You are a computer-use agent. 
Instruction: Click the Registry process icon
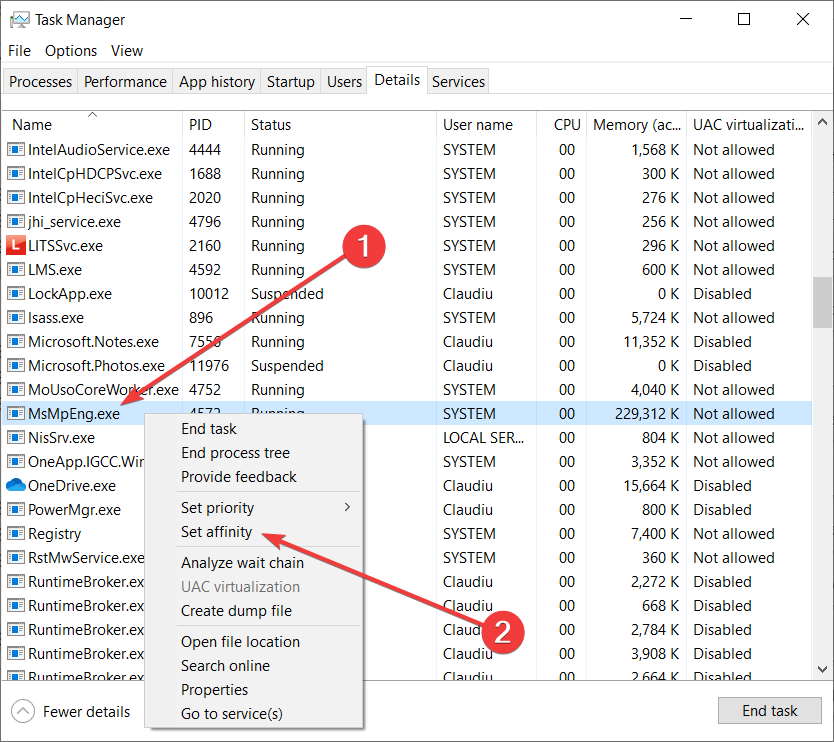[15, 534]
